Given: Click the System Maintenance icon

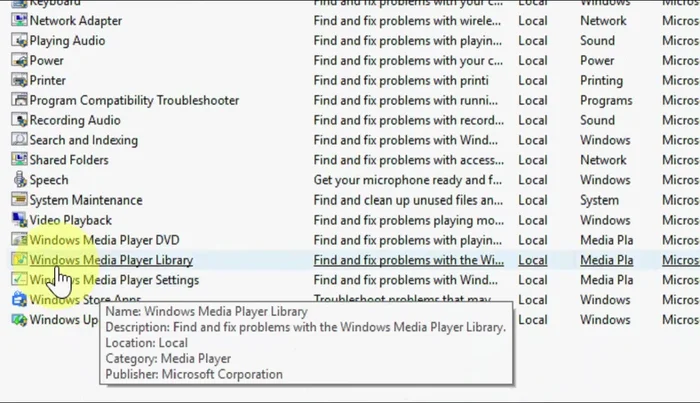Looking at the screenshot, I should [19, 200].
